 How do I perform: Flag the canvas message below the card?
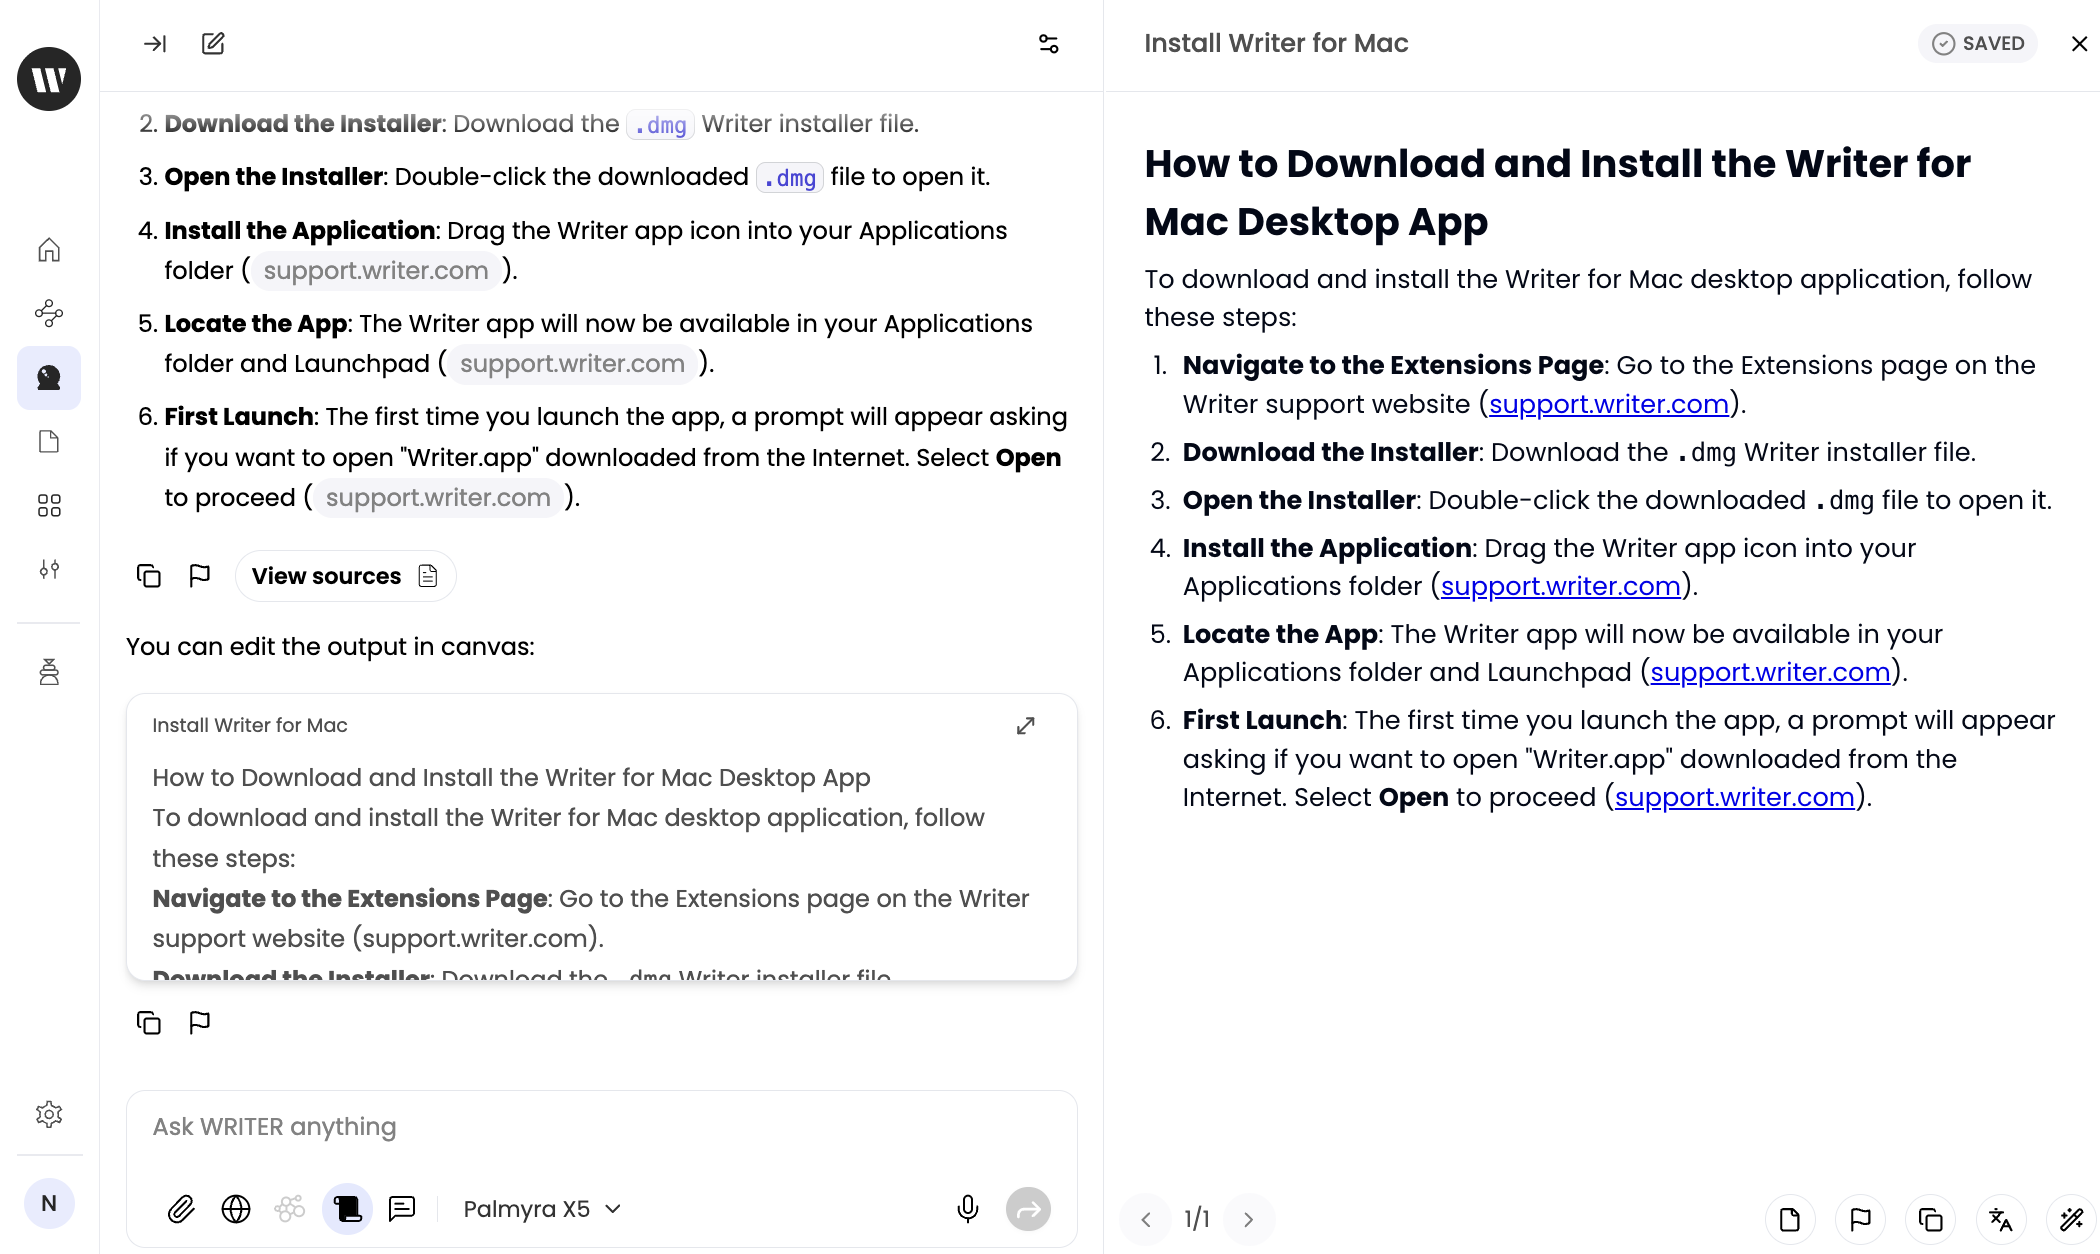point(200,1022)
